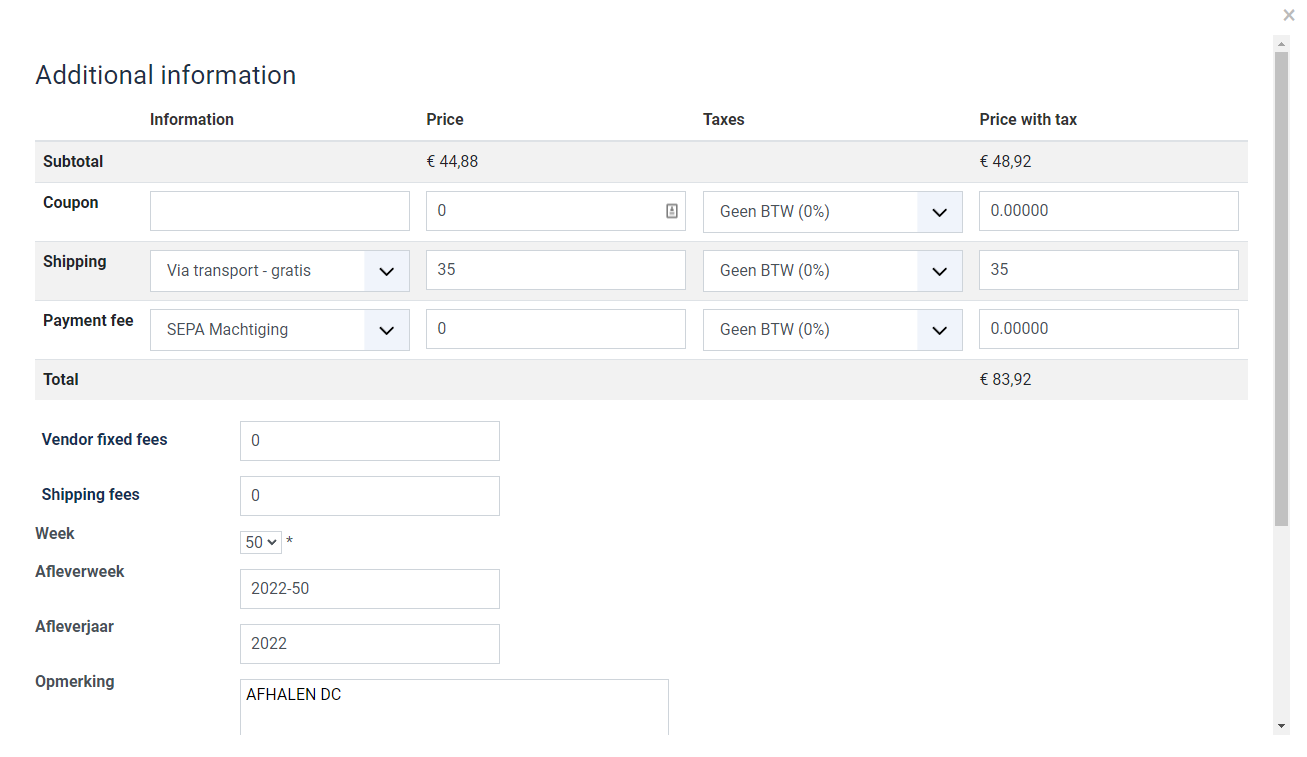Screen dimensions: 1307x757
Task: Close the Additional information dialog
Action: [1289, 15]
